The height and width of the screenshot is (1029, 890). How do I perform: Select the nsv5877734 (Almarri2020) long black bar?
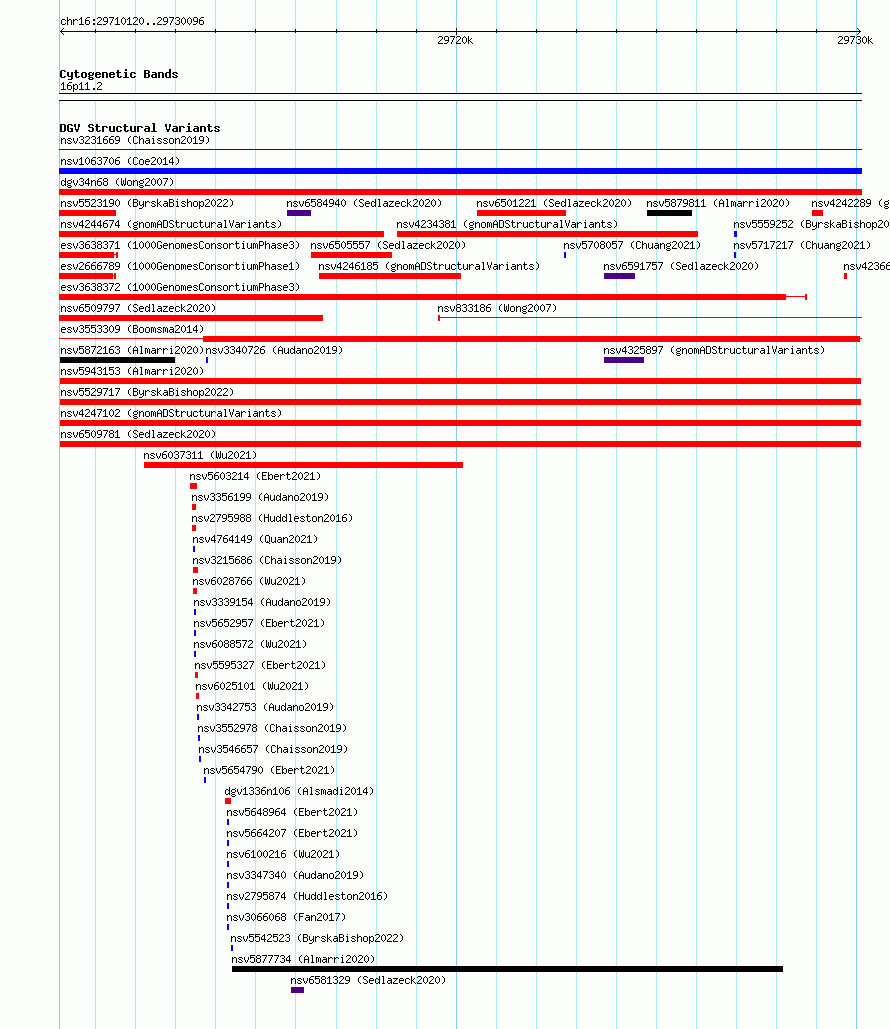[x=507, y=969]
